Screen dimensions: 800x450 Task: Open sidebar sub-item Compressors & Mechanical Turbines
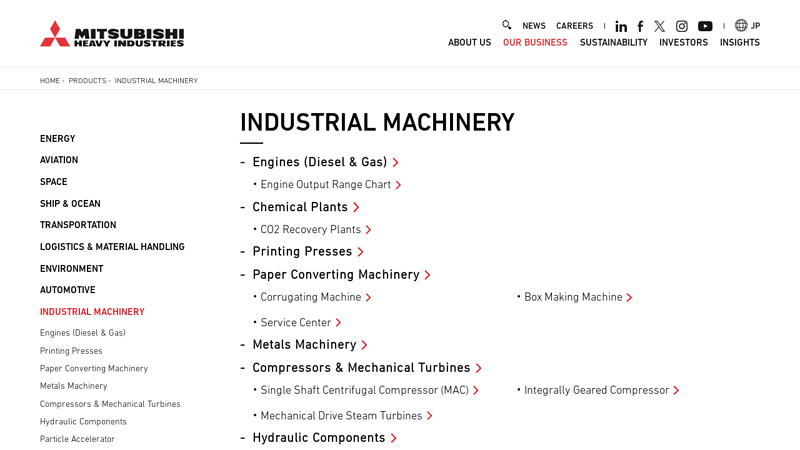pyautogui.click(x=110, y=404)
